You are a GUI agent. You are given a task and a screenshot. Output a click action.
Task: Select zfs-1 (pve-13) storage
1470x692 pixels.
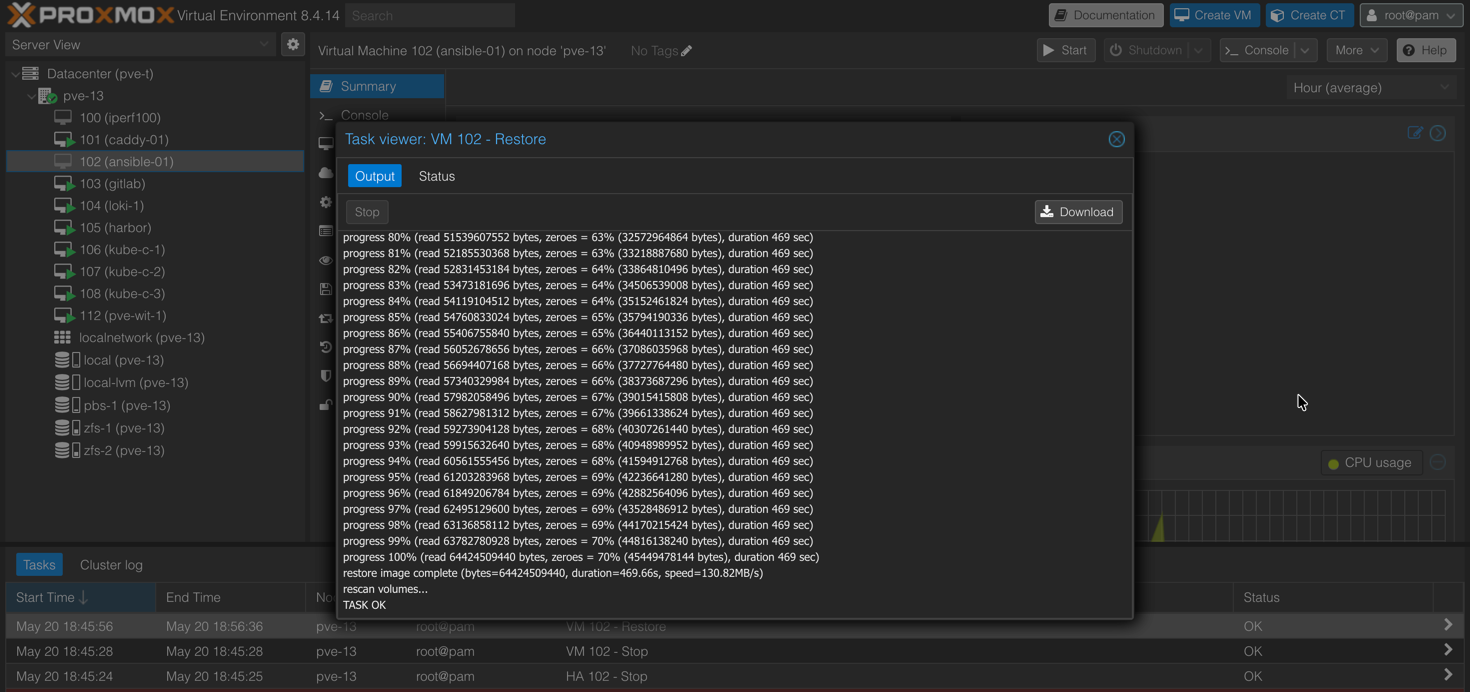coord(124,428)
